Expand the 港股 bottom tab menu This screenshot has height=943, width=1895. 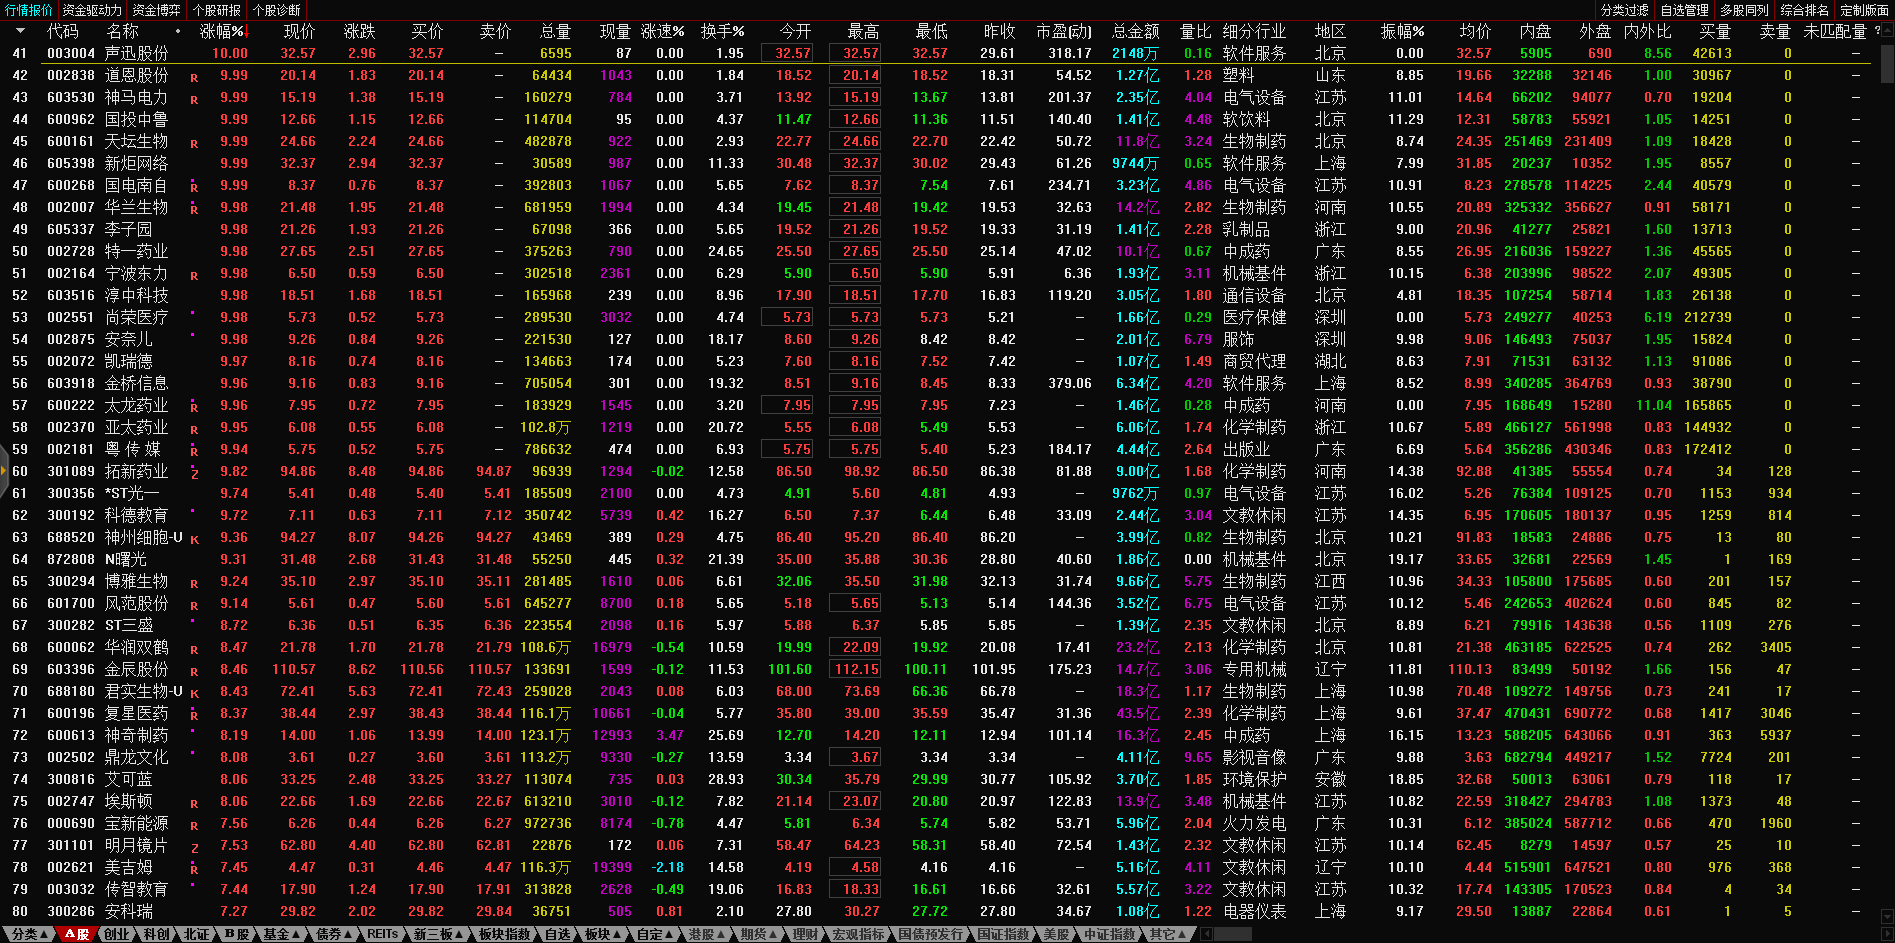pos(706,934)
